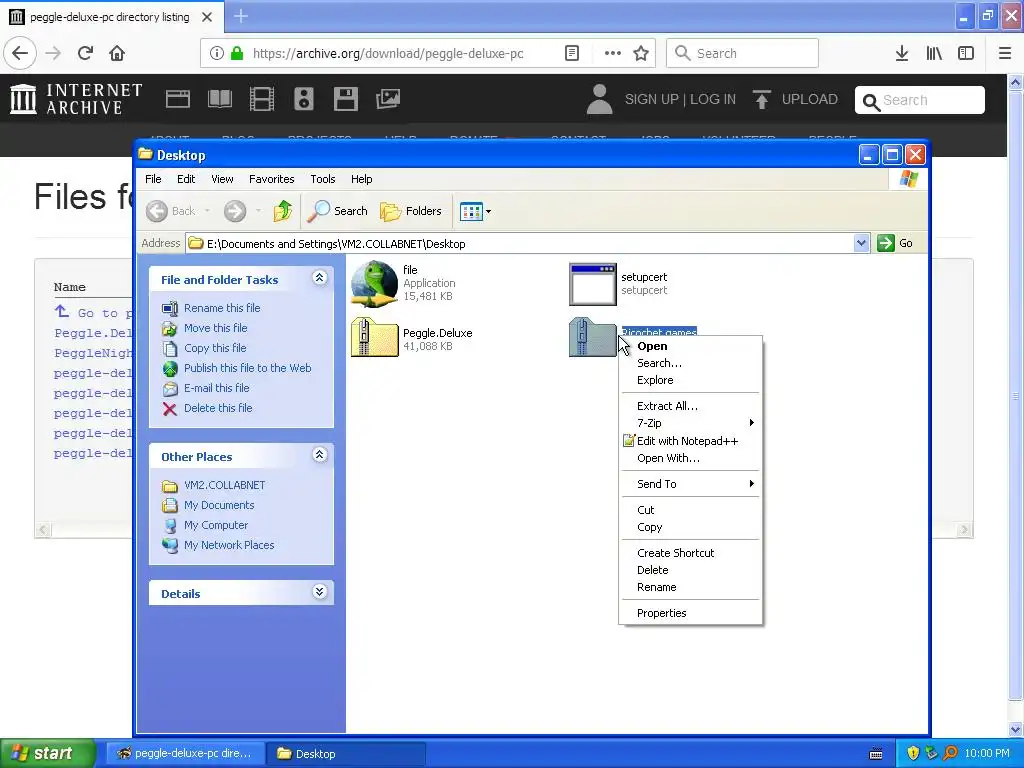Image resolution: width=1024 pixels, height=768 pixels.
Task: Collapse the File and Folder Tasks panel
Action: point(319,278)
